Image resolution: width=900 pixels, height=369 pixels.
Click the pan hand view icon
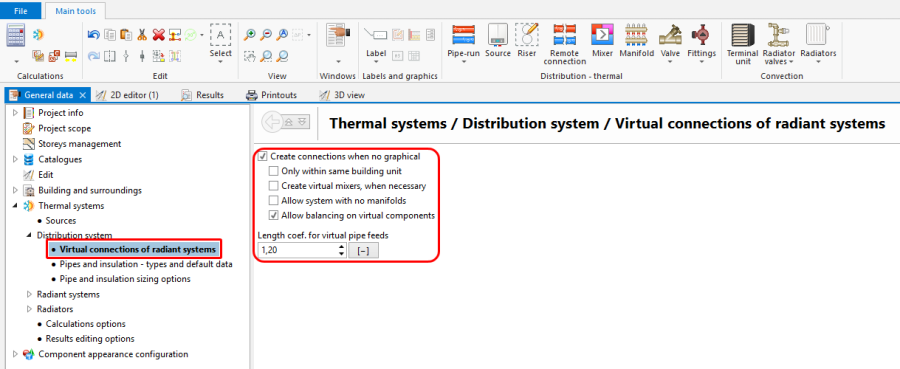[250, 56]
